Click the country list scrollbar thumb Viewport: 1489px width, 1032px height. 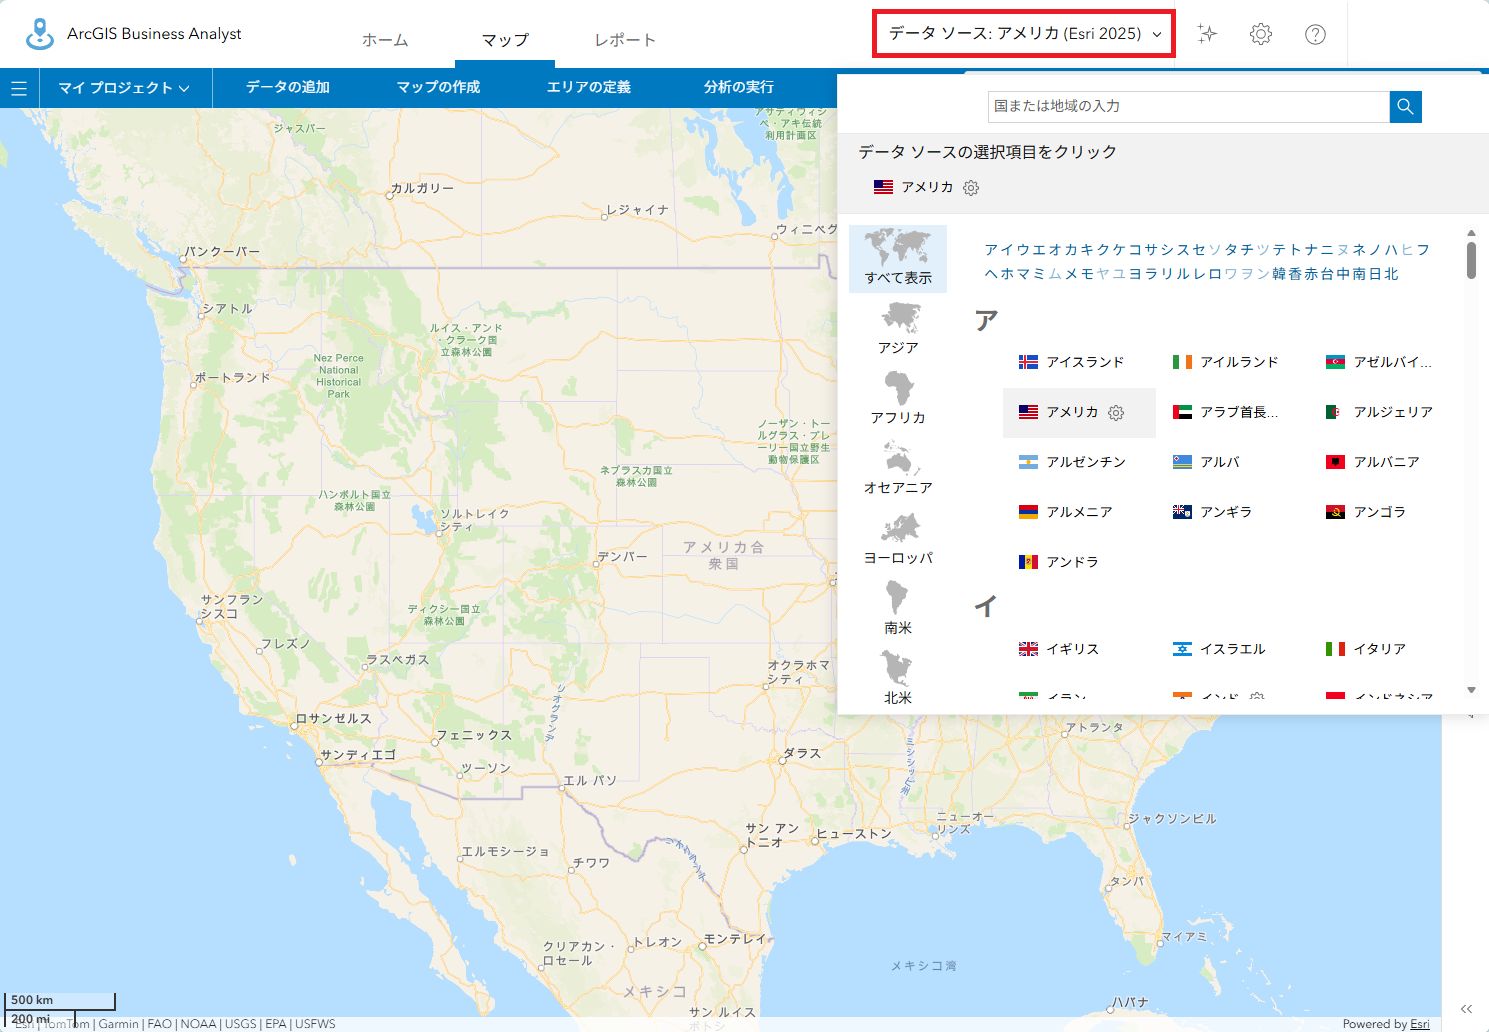click(x=1471, y=258)
